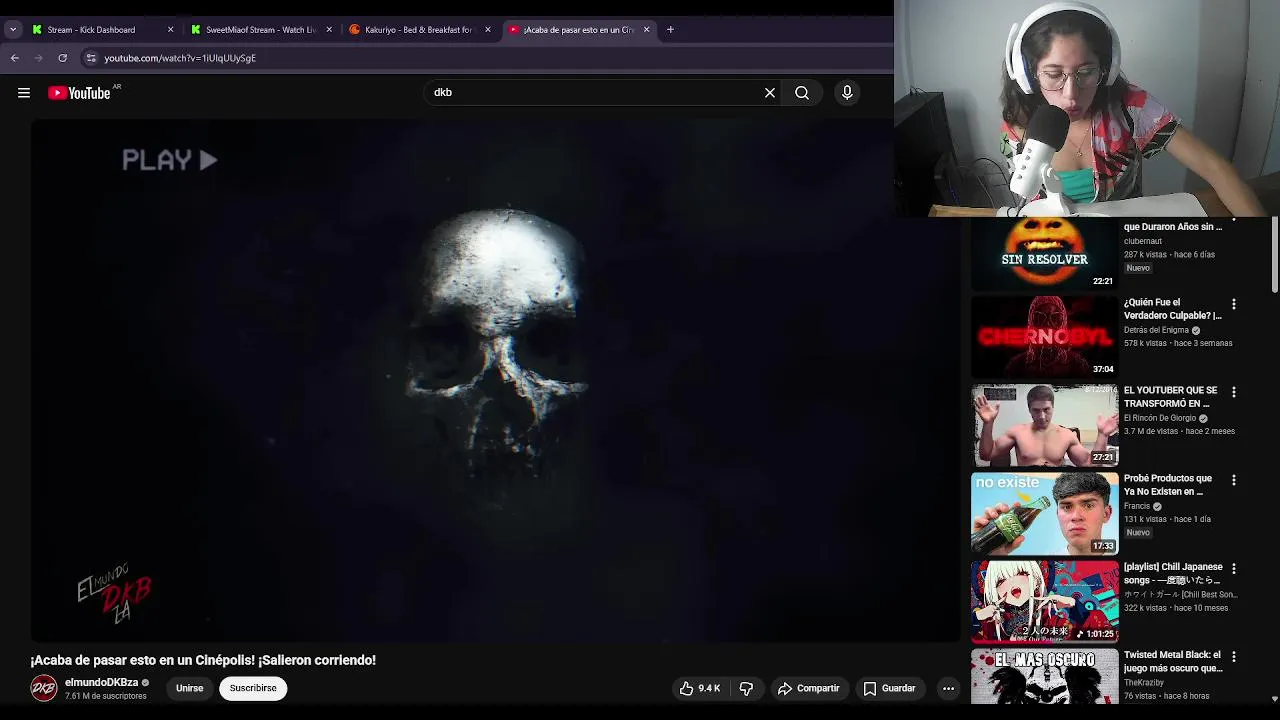Share the video via Compartir
Viewport: 1280px width, 720px height.
pos(808,688)
